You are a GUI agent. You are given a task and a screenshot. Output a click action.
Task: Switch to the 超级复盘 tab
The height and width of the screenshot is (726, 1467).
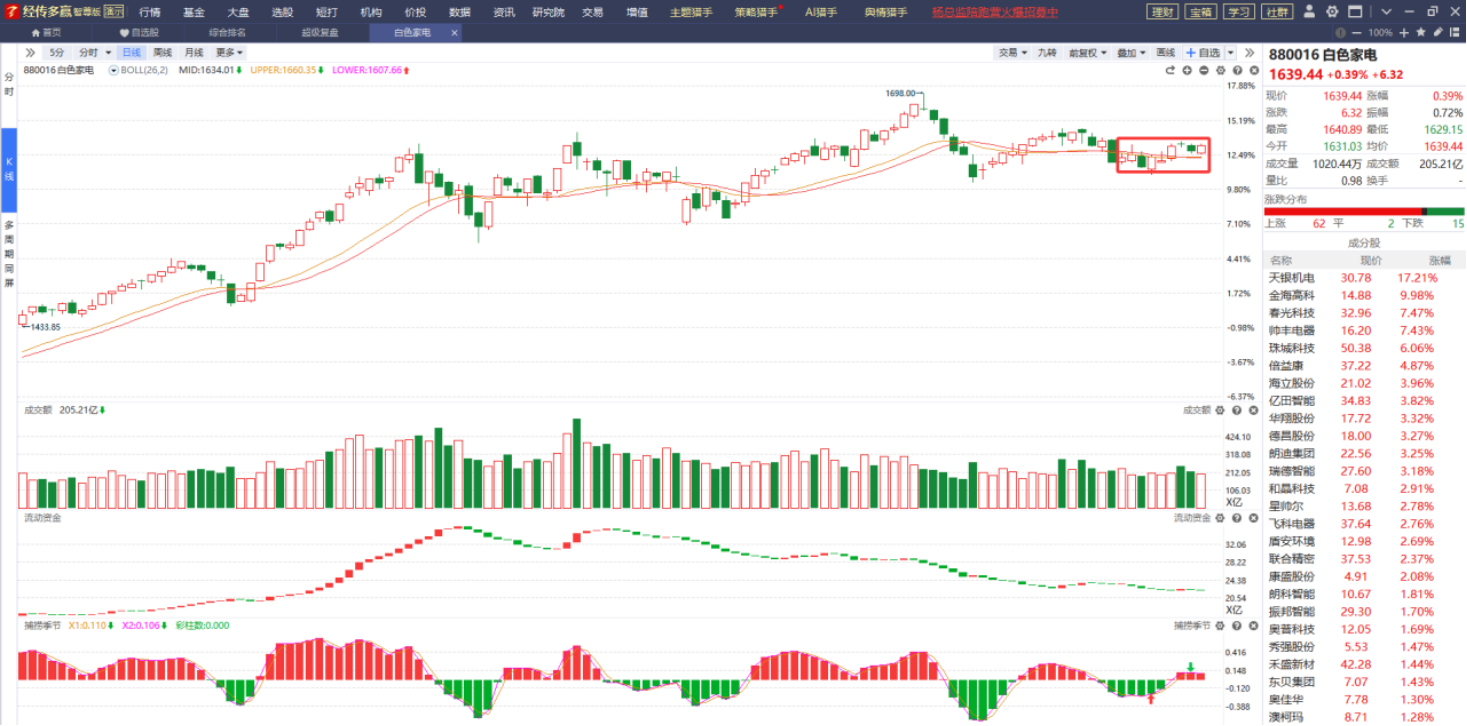pyautogui.click(x=320, y=33)
